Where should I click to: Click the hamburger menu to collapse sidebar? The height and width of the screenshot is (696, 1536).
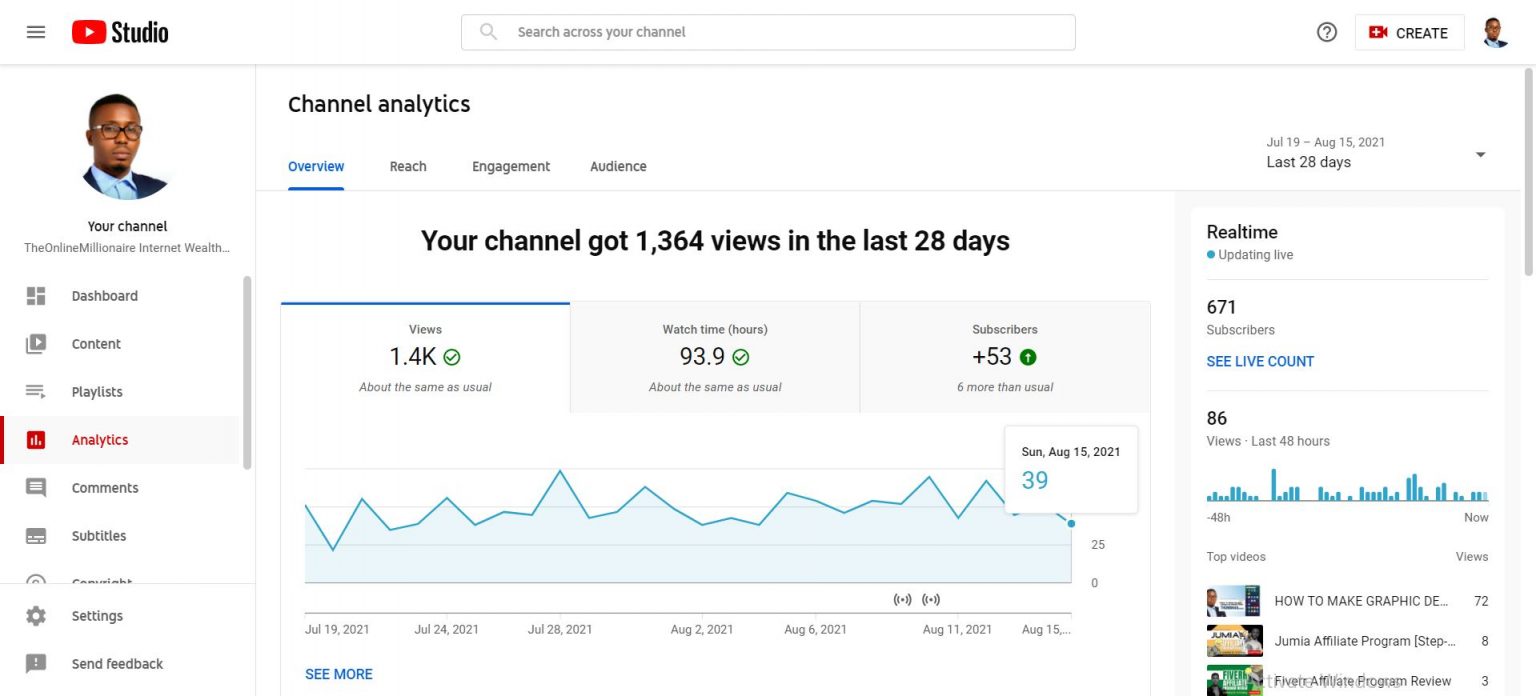pyautogui.click(x=35, y=31)
